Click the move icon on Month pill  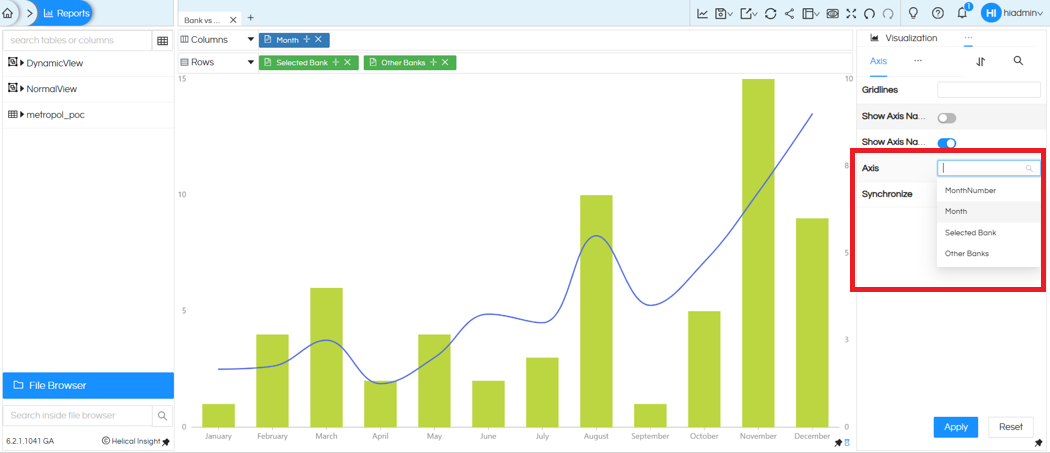pyautogui.click(x=307, y=40)
